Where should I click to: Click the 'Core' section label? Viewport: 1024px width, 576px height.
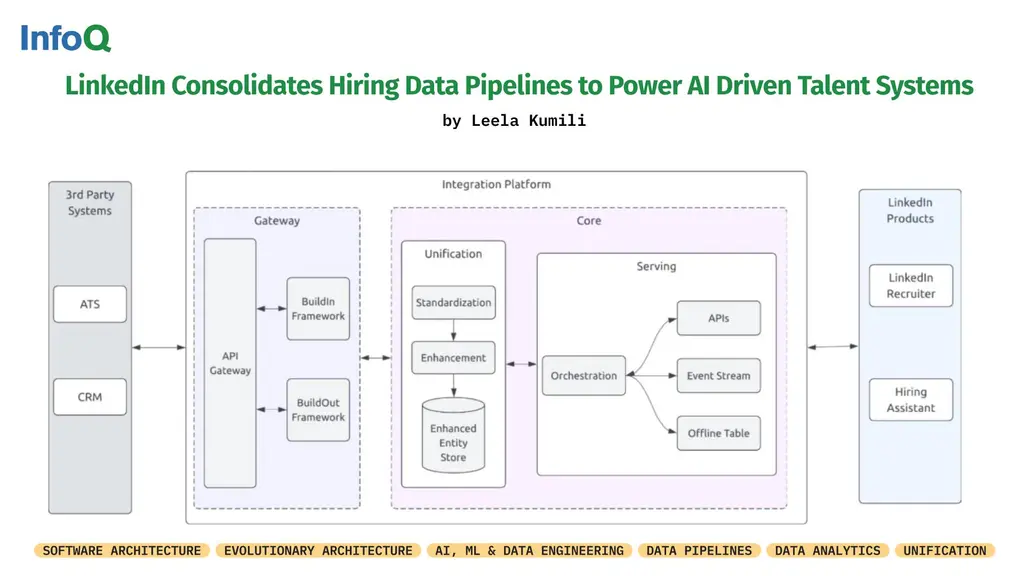pyautogui.click(x=588, y=221)
